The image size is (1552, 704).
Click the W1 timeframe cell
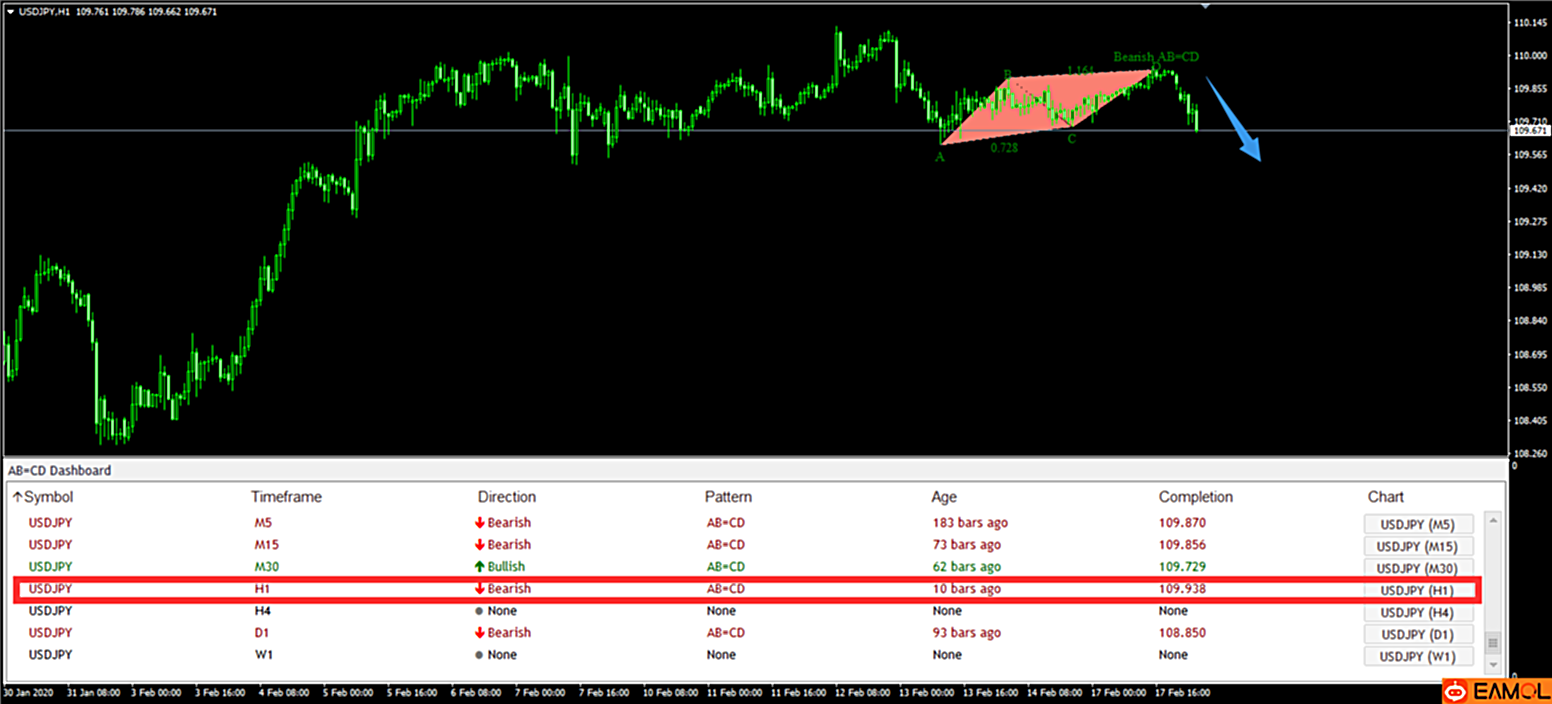tap(263, 655)
